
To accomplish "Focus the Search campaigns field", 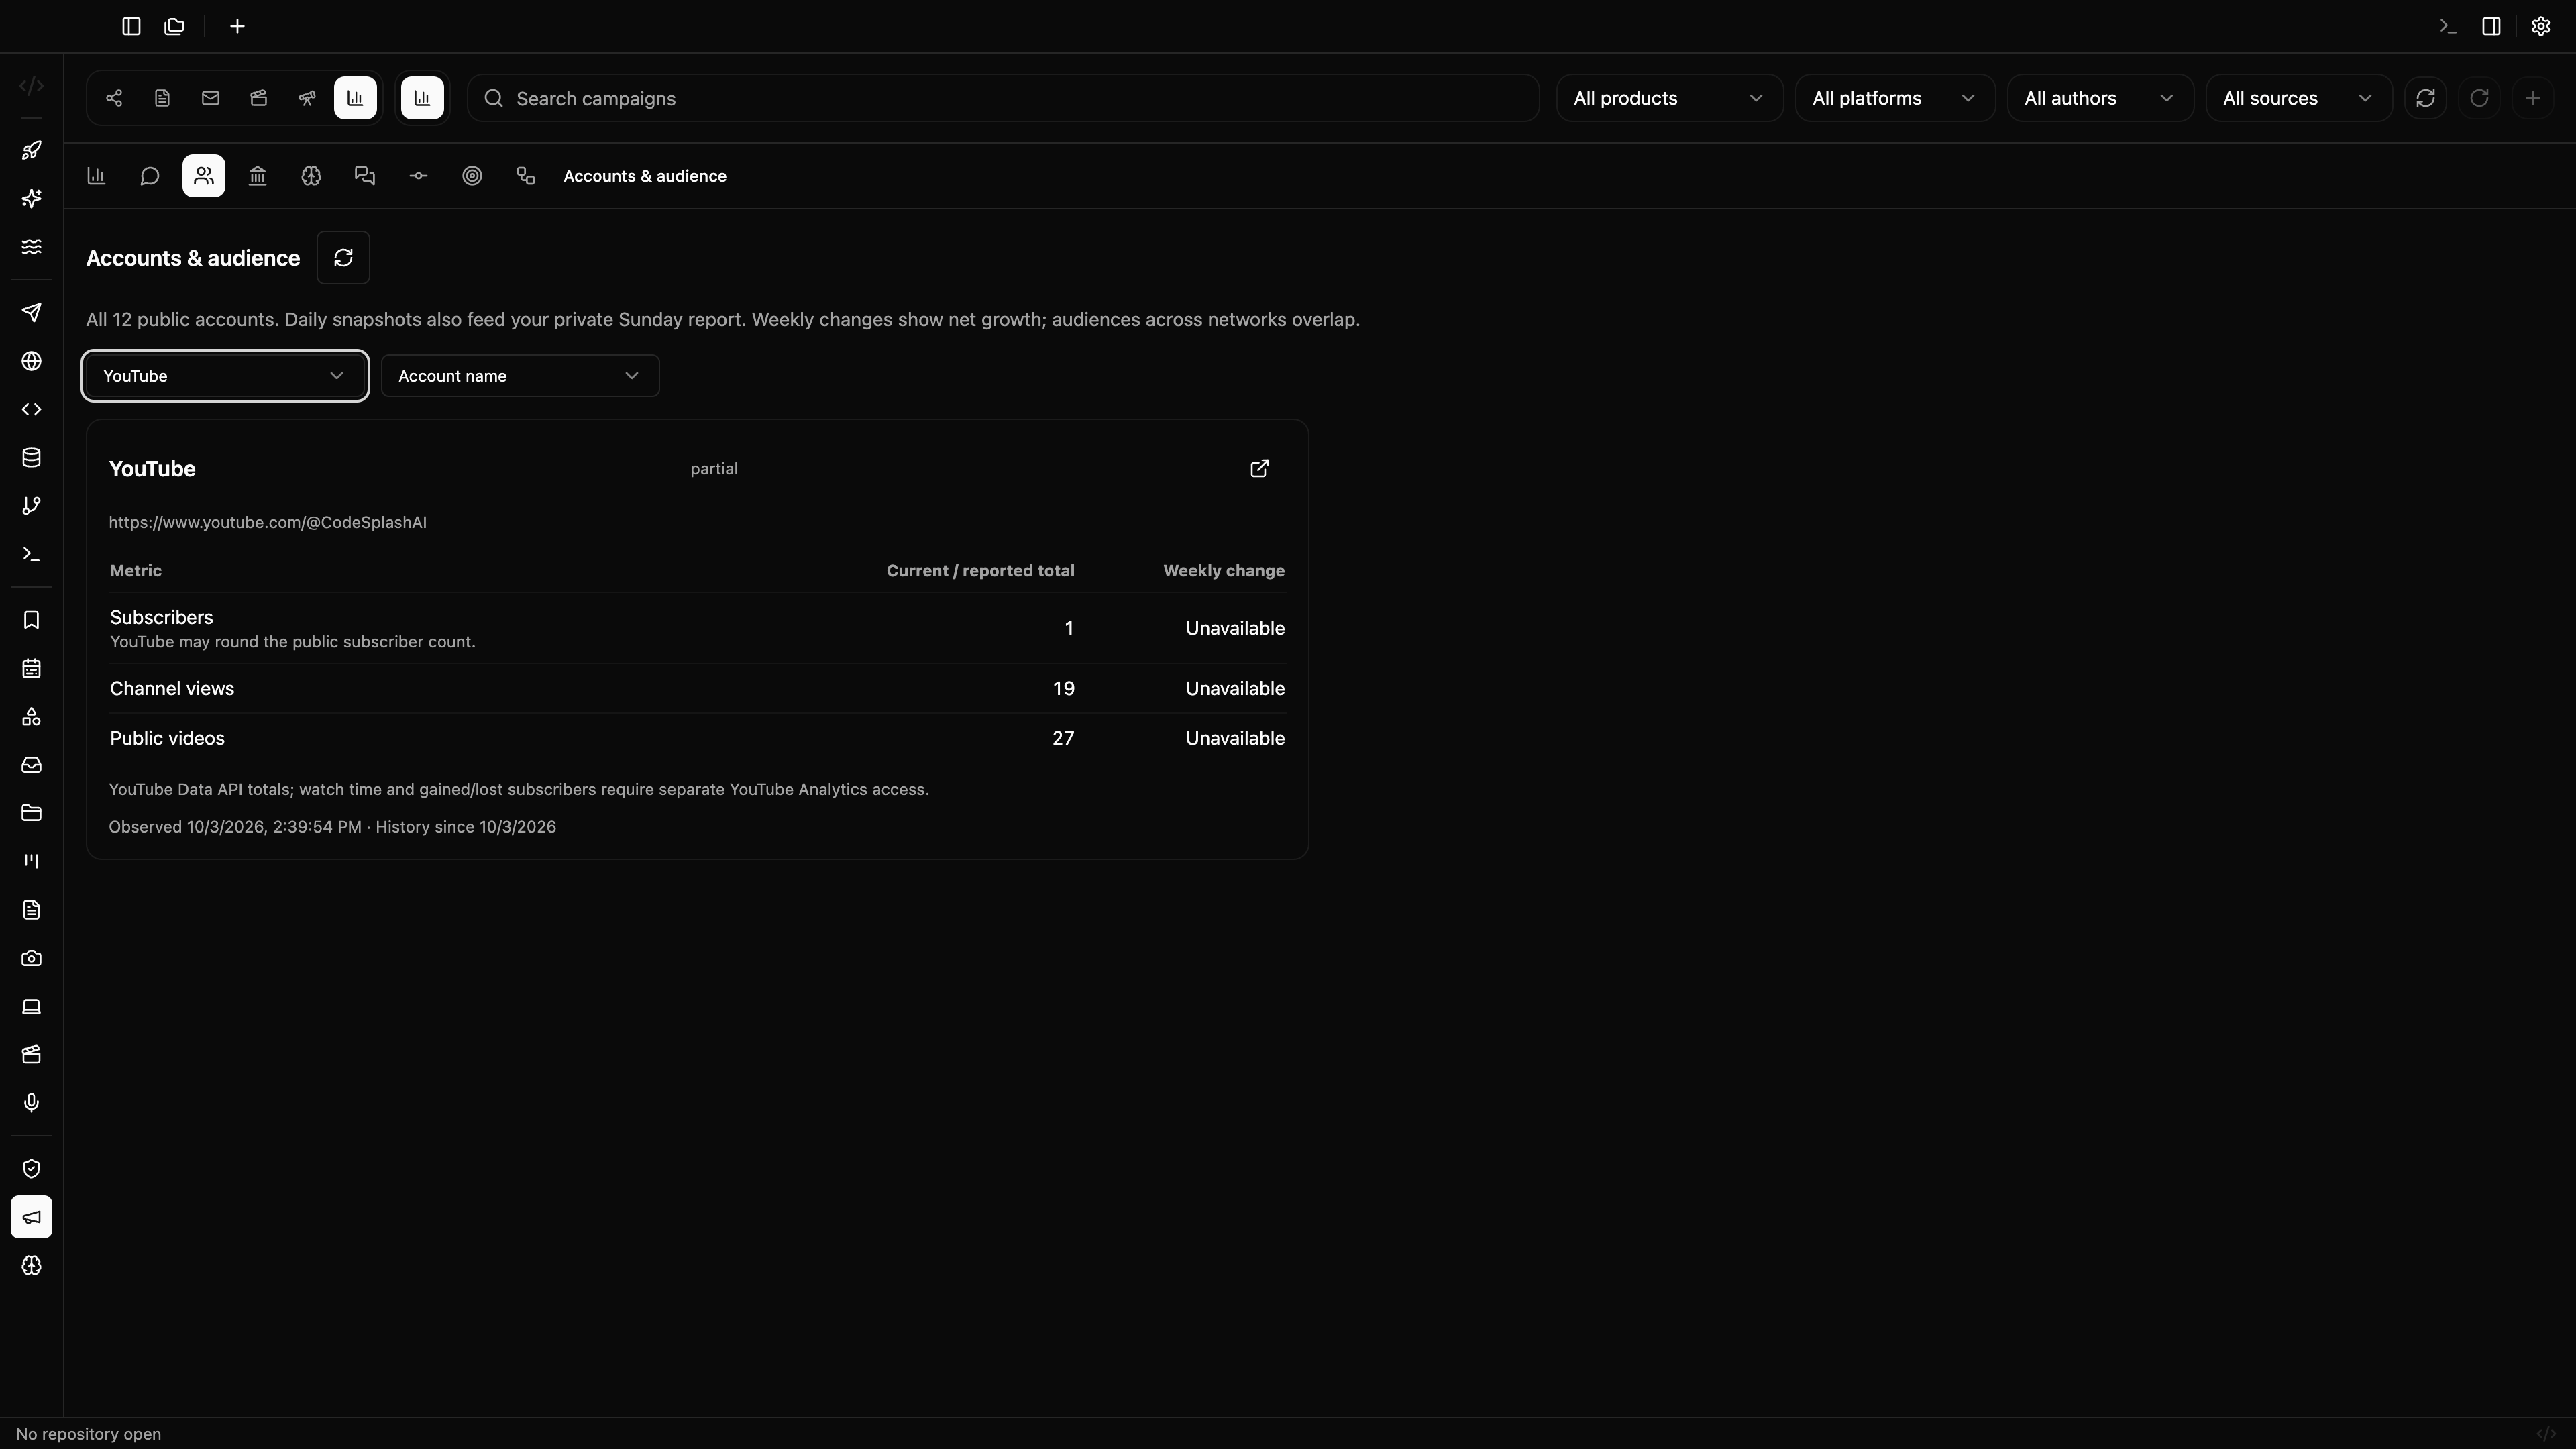I will pyautogui.click(x=1003, y=98).
